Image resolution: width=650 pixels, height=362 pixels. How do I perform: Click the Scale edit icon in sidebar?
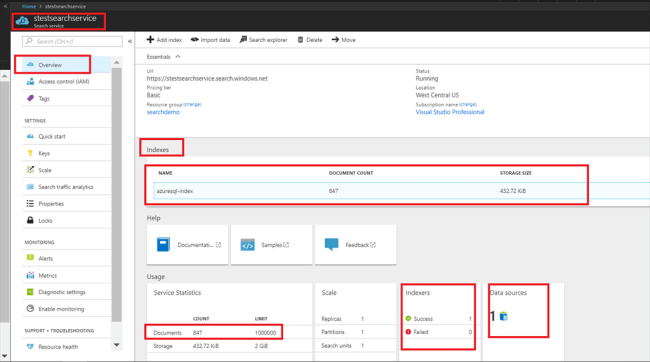(x=30, y=170)
